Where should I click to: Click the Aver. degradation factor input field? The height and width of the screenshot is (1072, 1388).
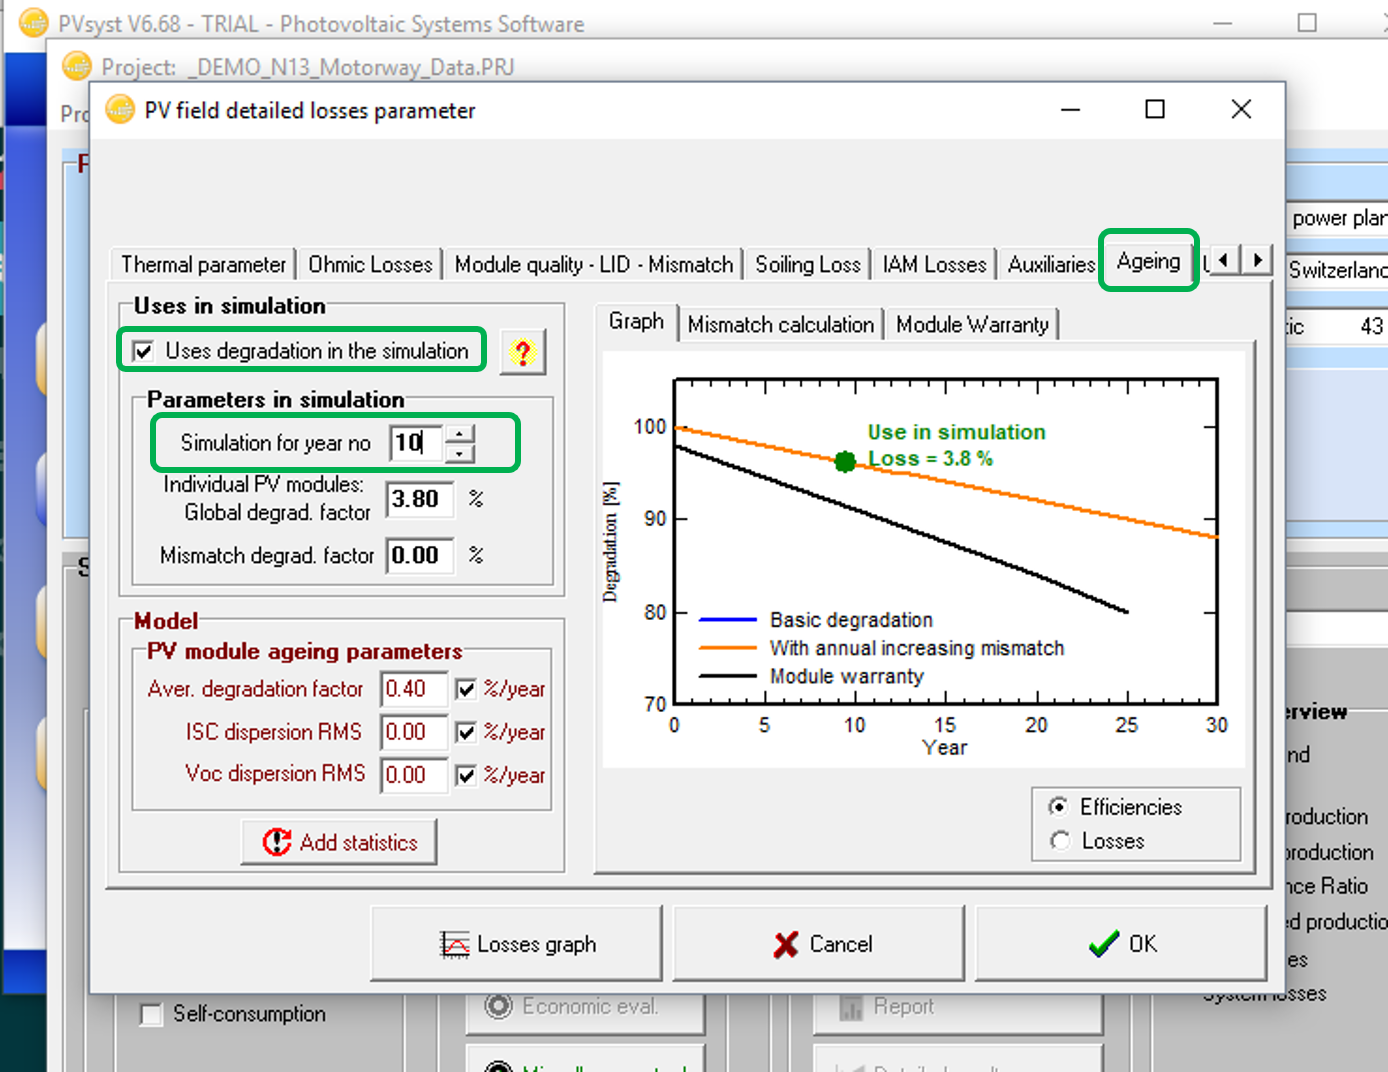(414, 689)
